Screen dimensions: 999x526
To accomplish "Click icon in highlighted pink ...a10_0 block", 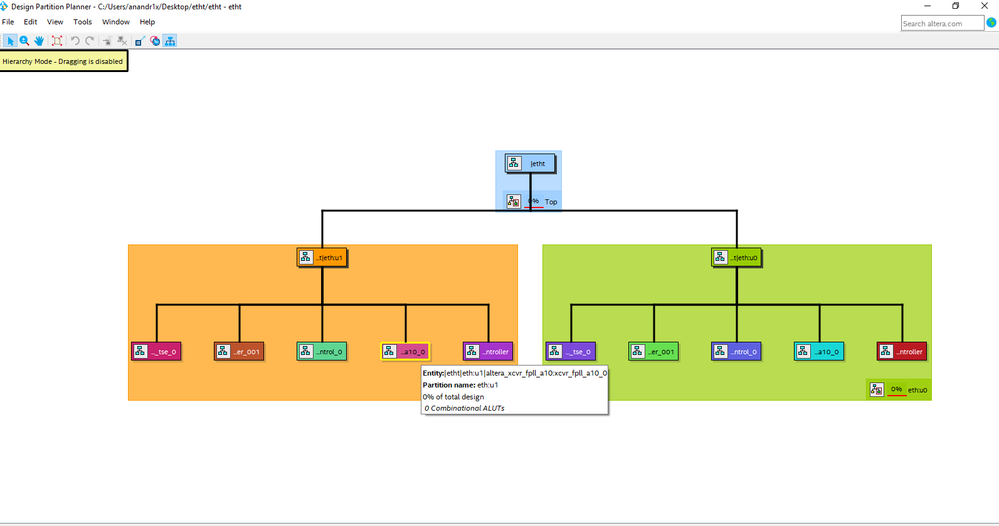I will click(389, 352).
